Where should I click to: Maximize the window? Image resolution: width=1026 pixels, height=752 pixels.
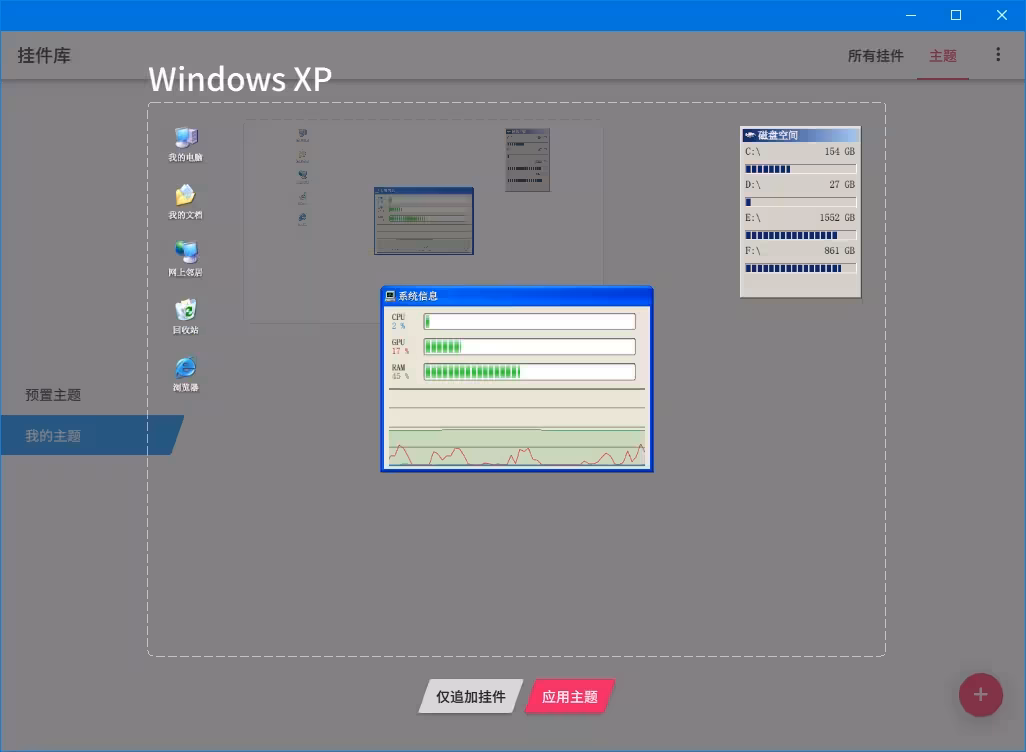[x=956, y=15]
